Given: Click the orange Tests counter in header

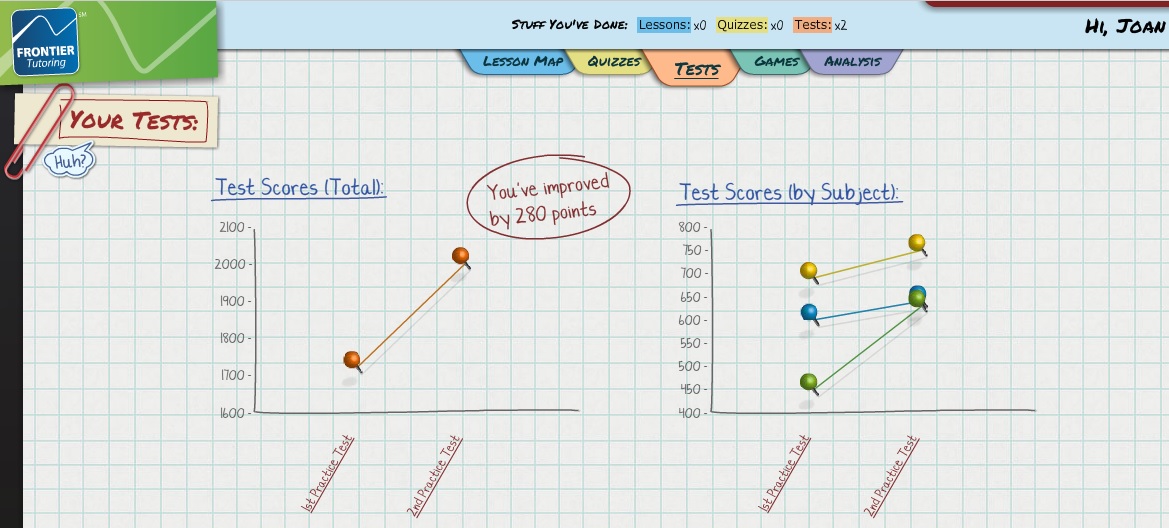Looking at the screenshot, I should click(x=812, y=25).
